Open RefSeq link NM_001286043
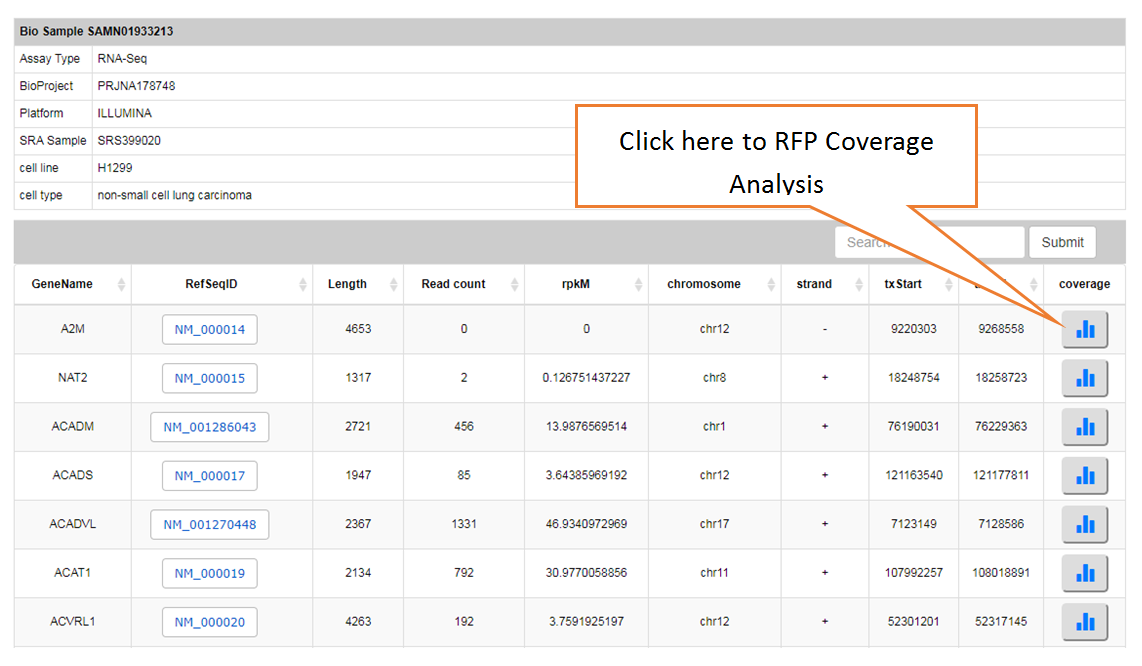The width and height of the screenshot is (1142, 666). point(210,427)
